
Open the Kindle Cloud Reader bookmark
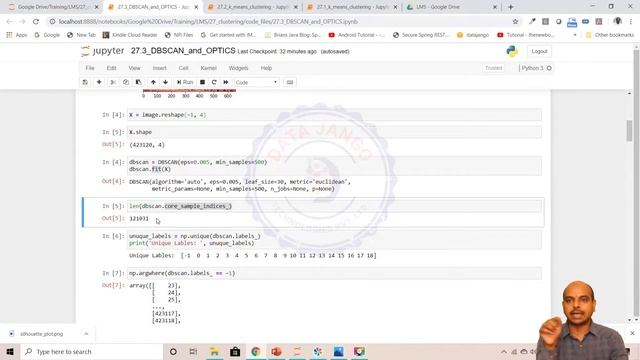130,35
